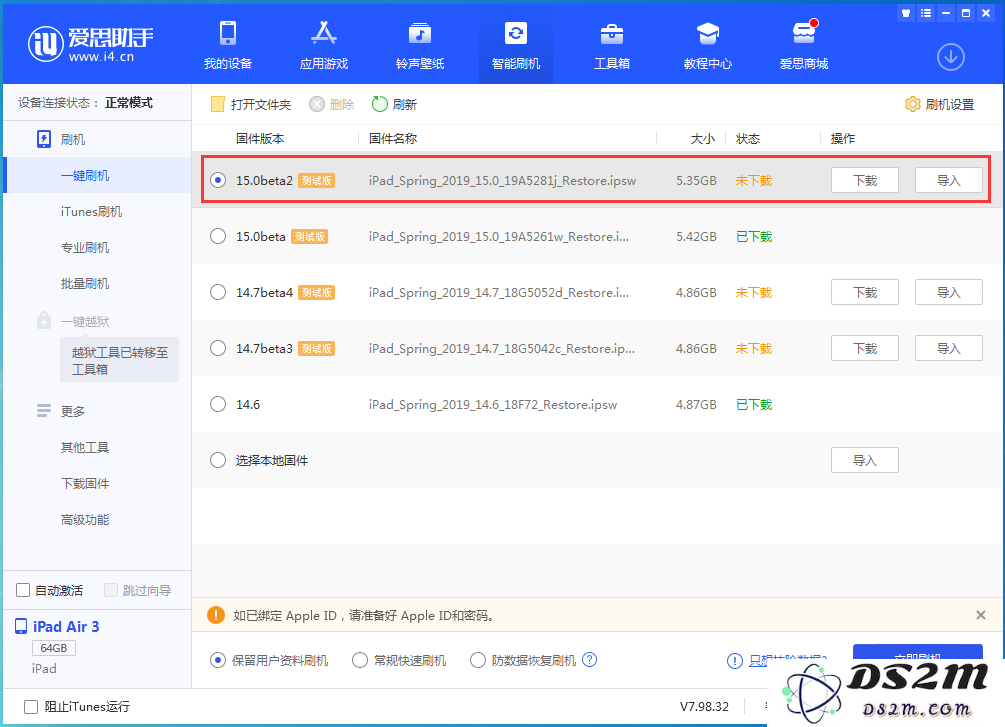Click the 已下载 status for 15.0beta
The image size is (1005, 727).
pyautogui.click(x=754, y=237)
